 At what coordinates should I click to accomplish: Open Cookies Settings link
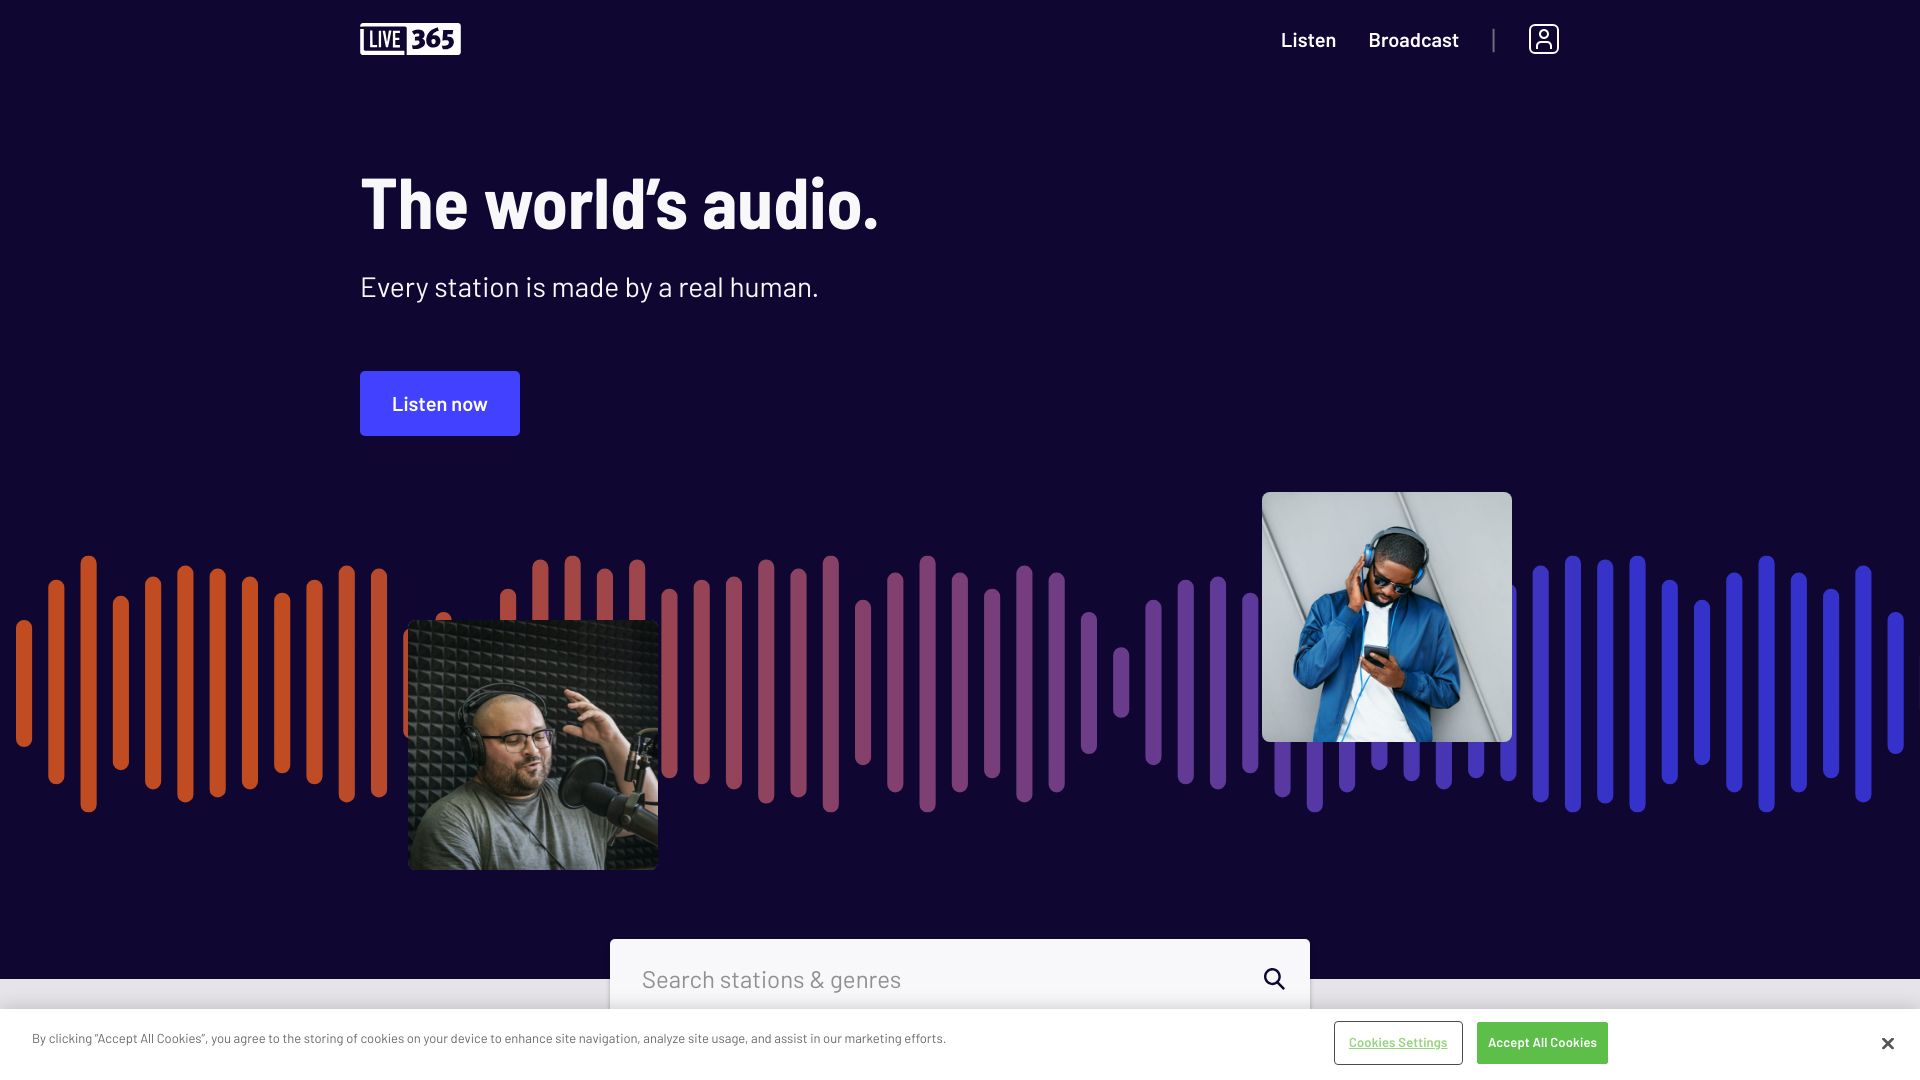[1397, 1043]
